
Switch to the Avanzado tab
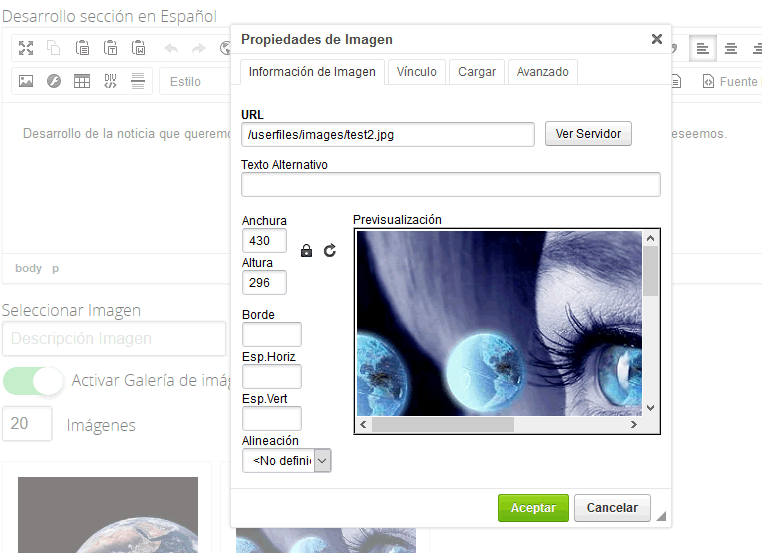click(x=542, y=72)
